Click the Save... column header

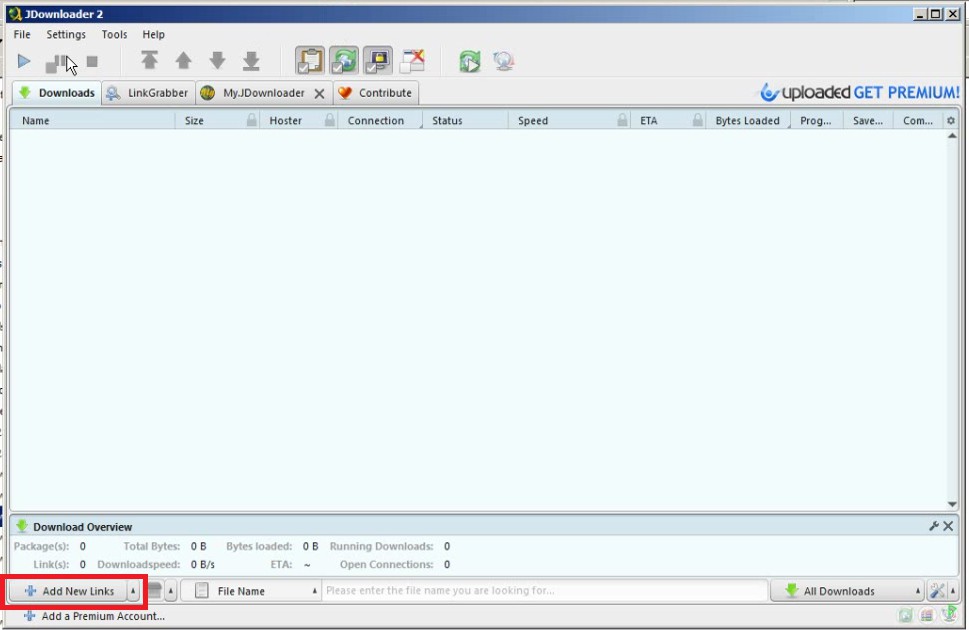[868, 121]
